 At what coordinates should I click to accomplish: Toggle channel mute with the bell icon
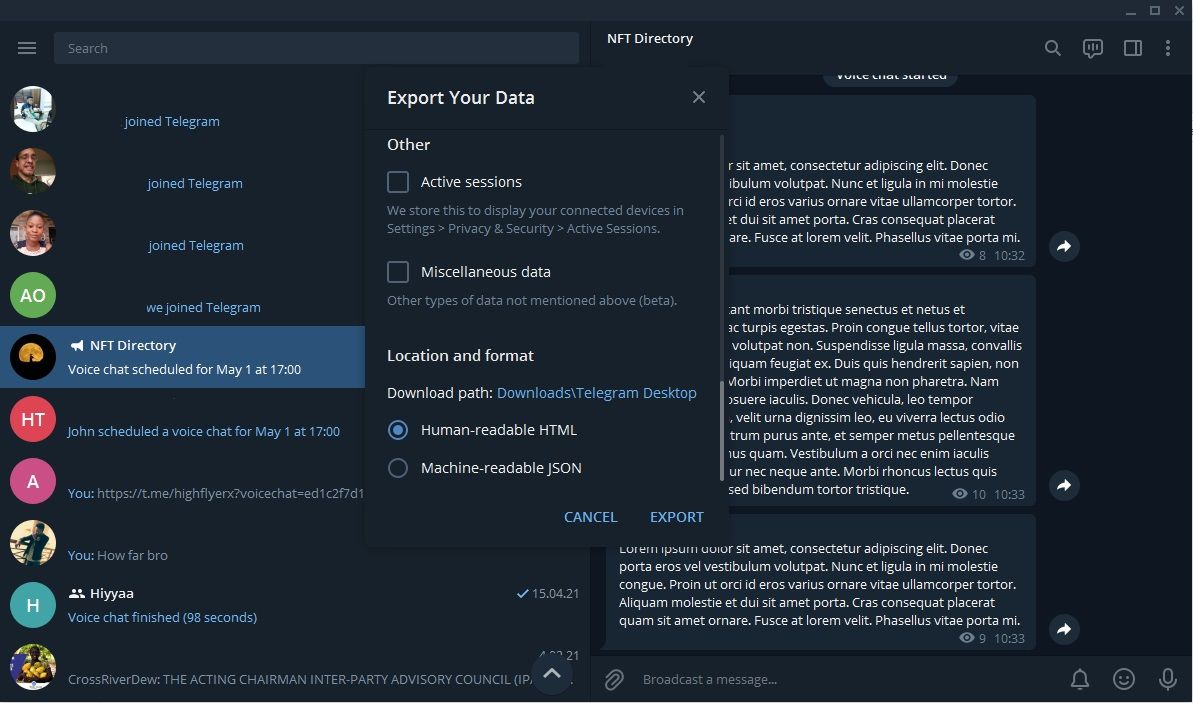(x=1079, y=679)
